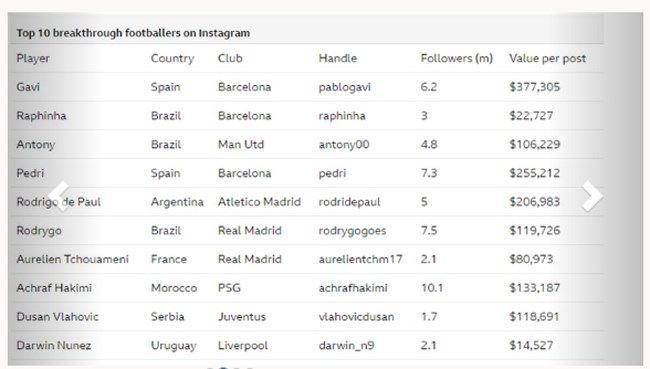Select the Atletico Madrid club cell
Screen dimensions: 650x369
coord(260,202)
